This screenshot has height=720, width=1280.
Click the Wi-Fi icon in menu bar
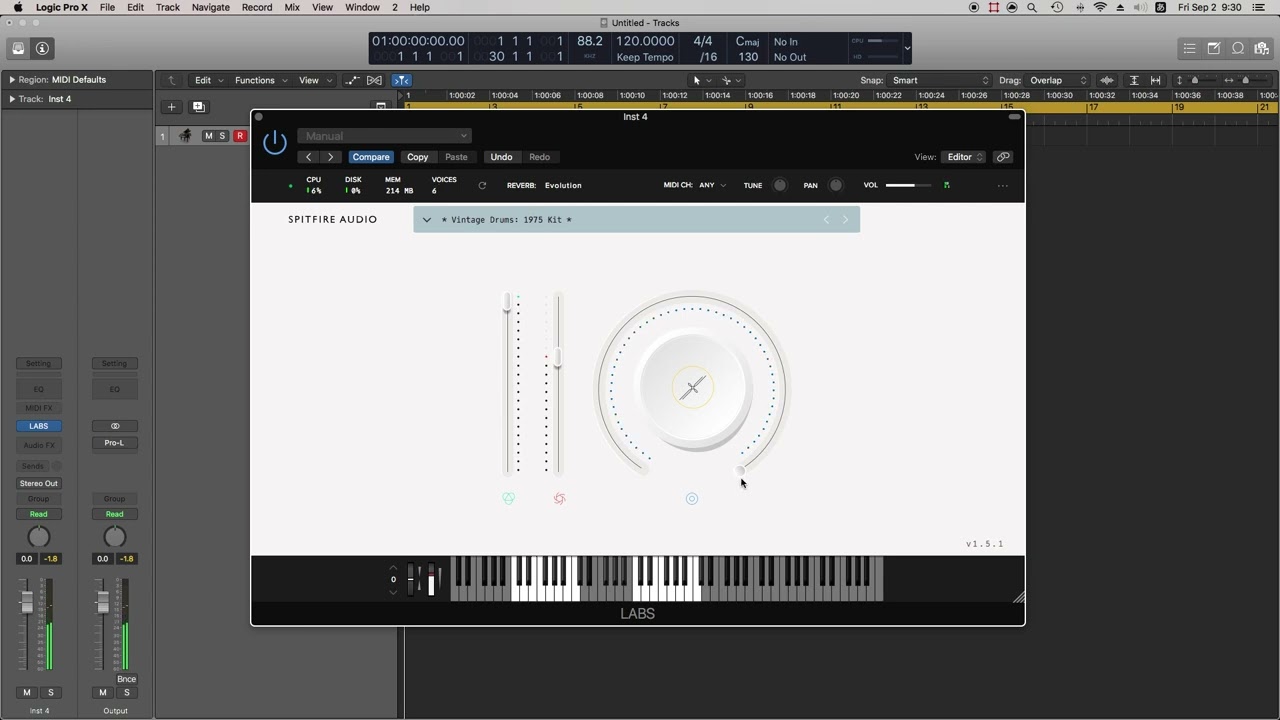[x=1100, y=7]
